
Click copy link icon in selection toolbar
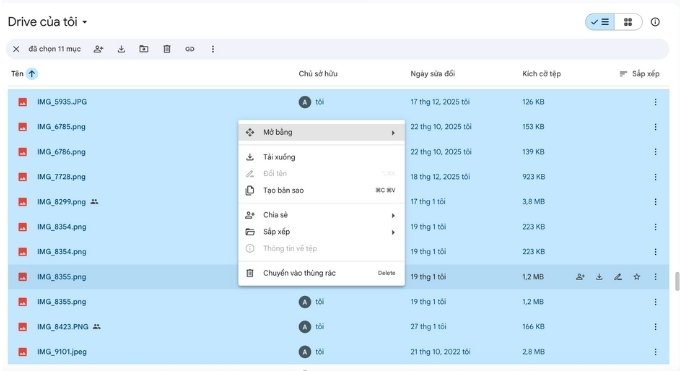tap(190, 49)
